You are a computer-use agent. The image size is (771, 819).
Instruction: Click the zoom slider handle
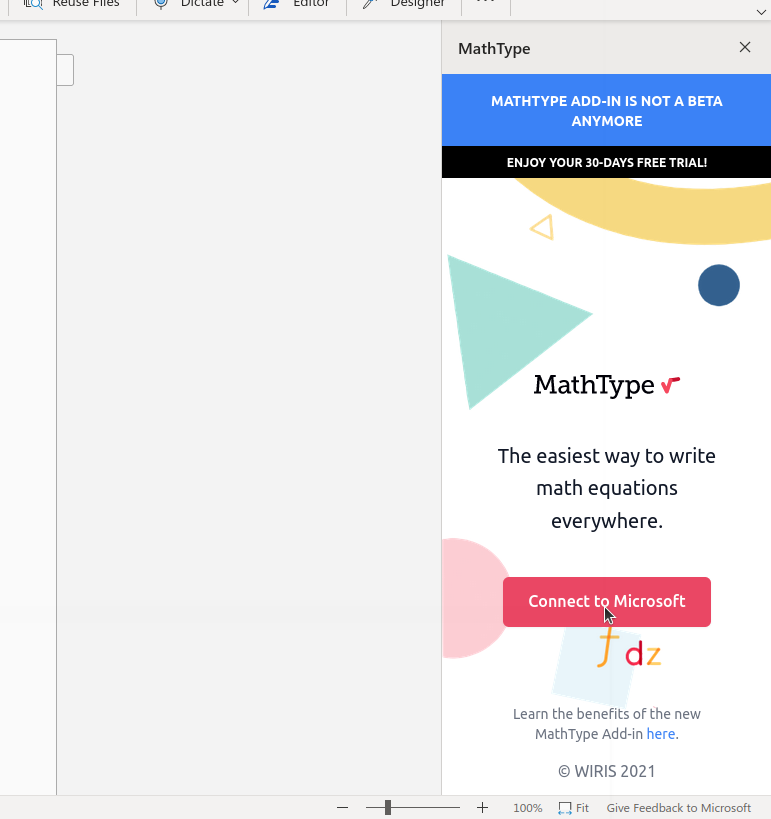388,808
